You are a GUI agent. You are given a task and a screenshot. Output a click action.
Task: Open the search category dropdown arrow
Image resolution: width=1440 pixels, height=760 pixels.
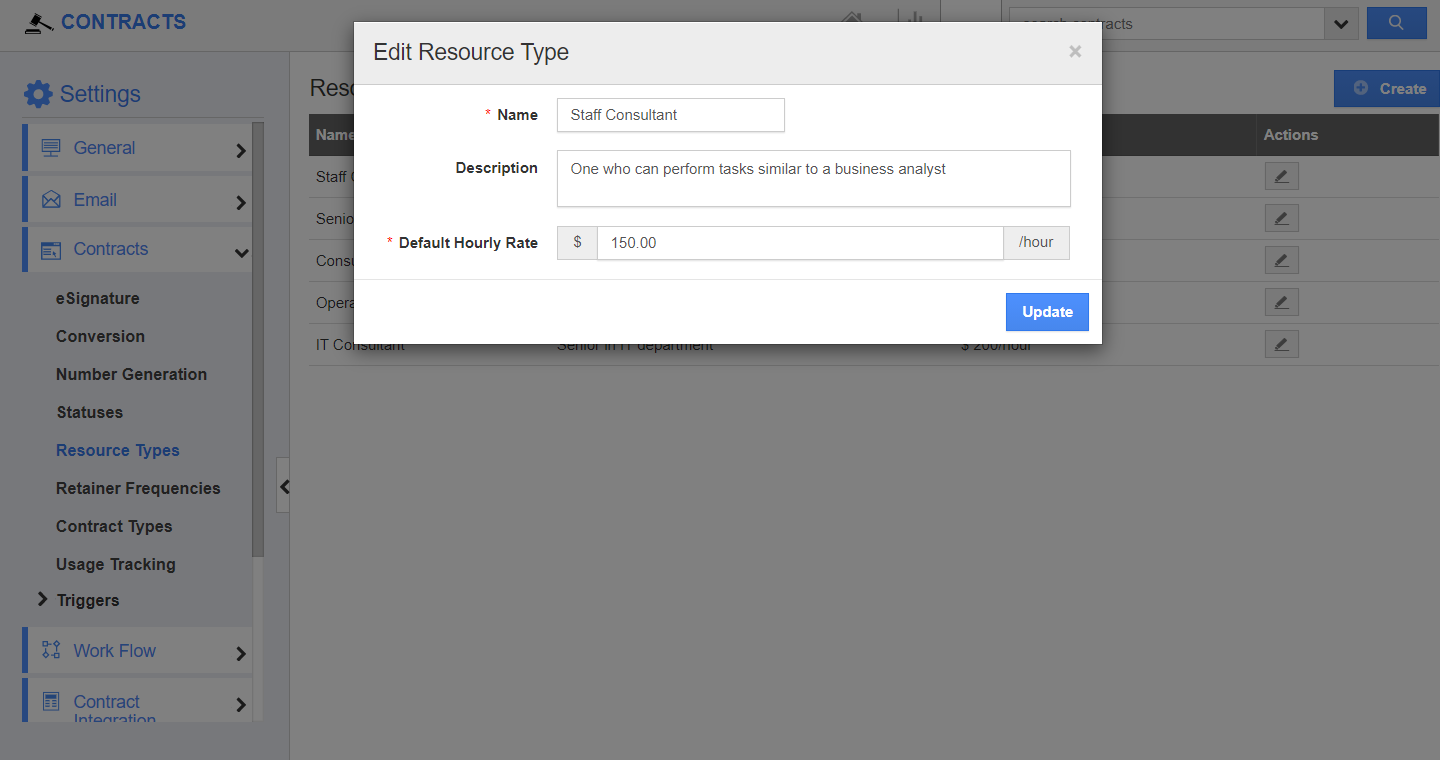coord(1341,23)
